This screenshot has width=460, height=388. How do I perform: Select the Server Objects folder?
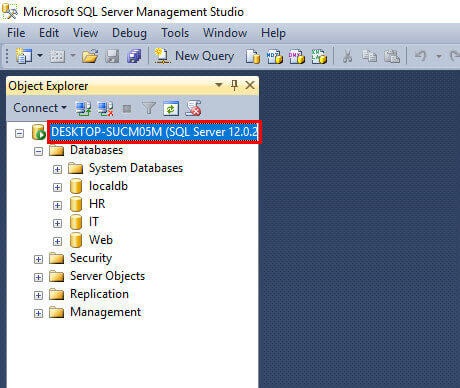107,276
